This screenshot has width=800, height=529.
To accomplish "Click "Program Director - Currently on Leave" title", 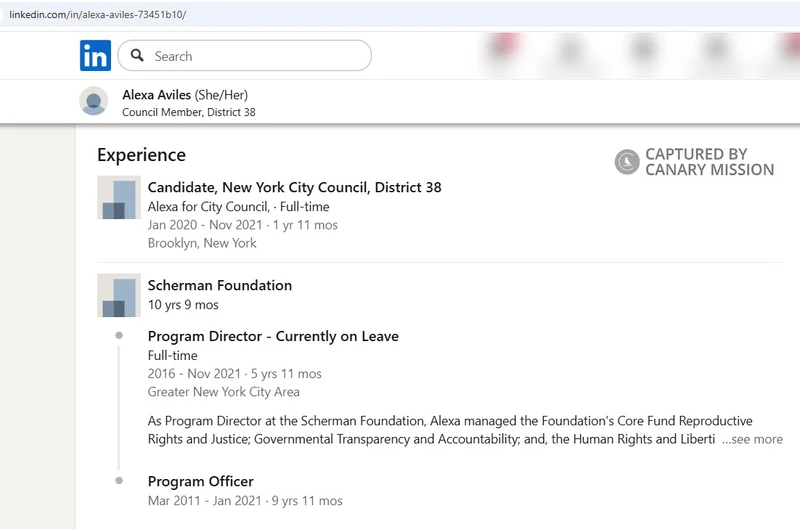I will (273, 336).
